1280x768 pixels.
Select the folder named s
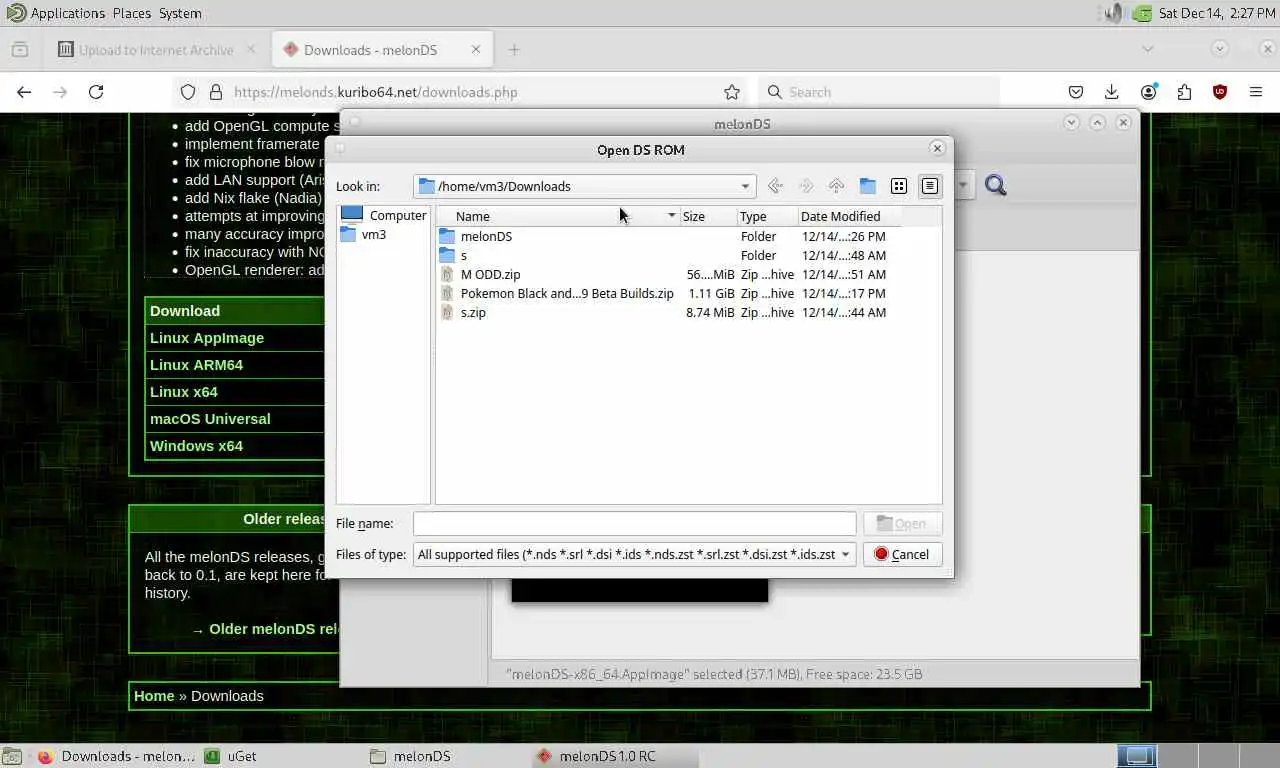pyautogui.click(x=454, y=255)
